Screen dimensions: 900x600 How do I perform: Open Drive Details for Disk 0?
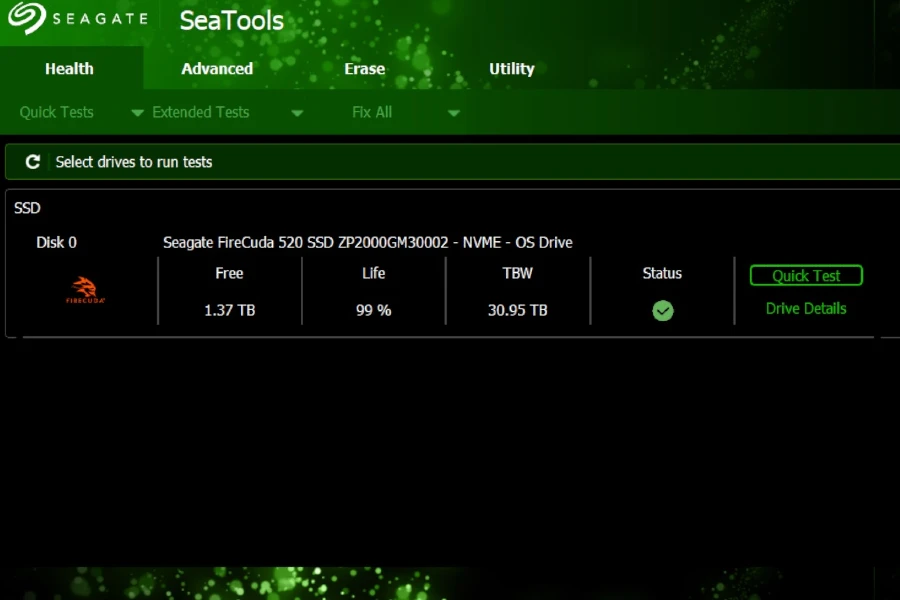[x=806, y=308]
